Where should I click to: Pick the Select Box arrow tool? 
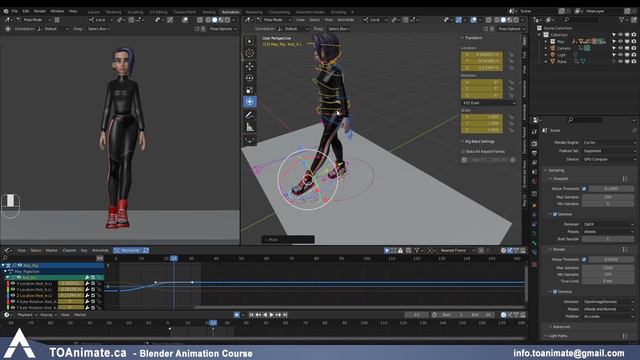[x=250, y=41]
